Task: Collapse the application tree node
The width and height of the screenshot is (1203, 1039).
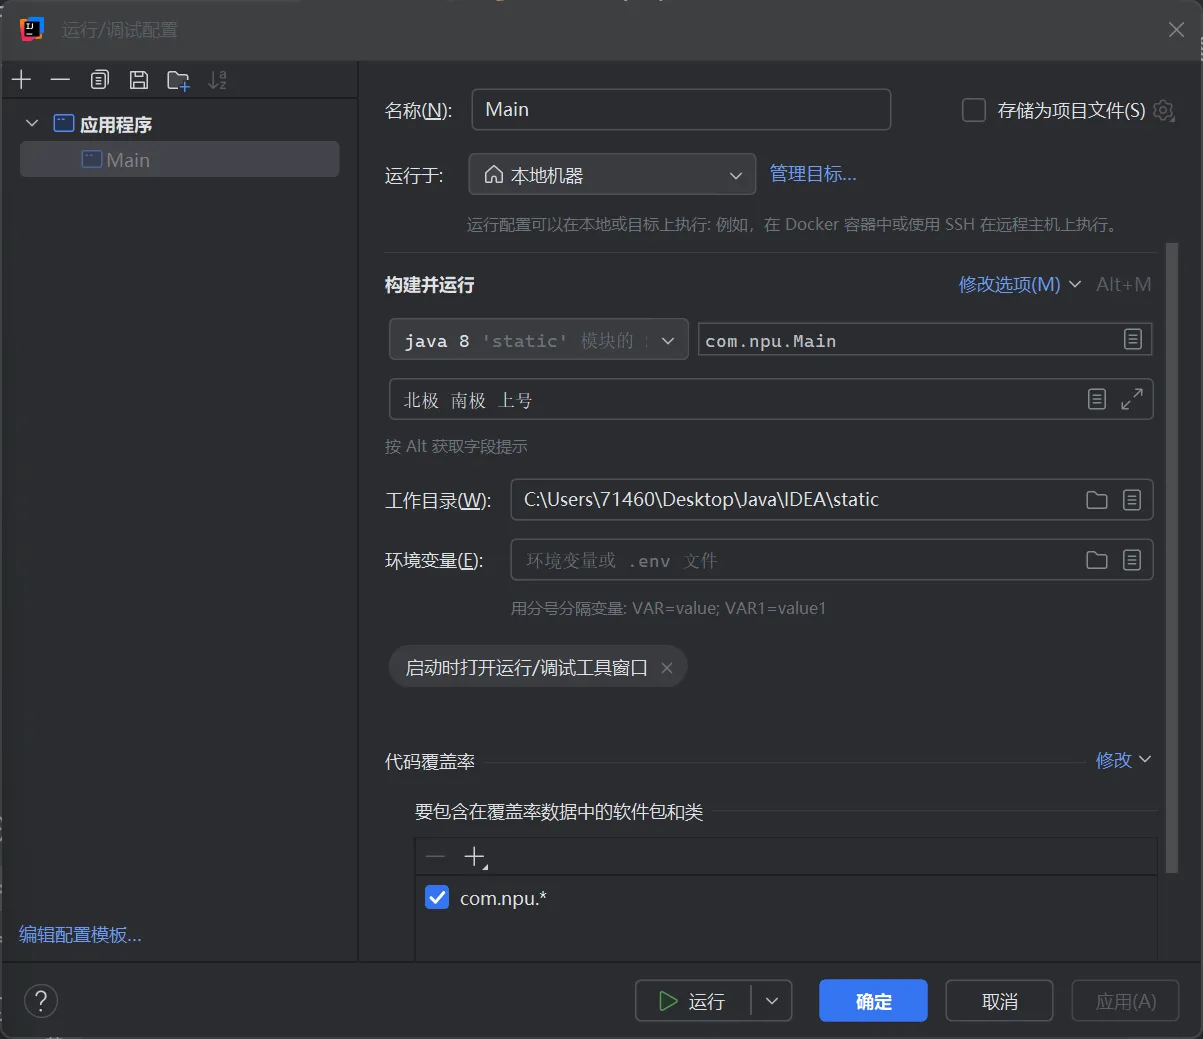Action: point(32,124)
